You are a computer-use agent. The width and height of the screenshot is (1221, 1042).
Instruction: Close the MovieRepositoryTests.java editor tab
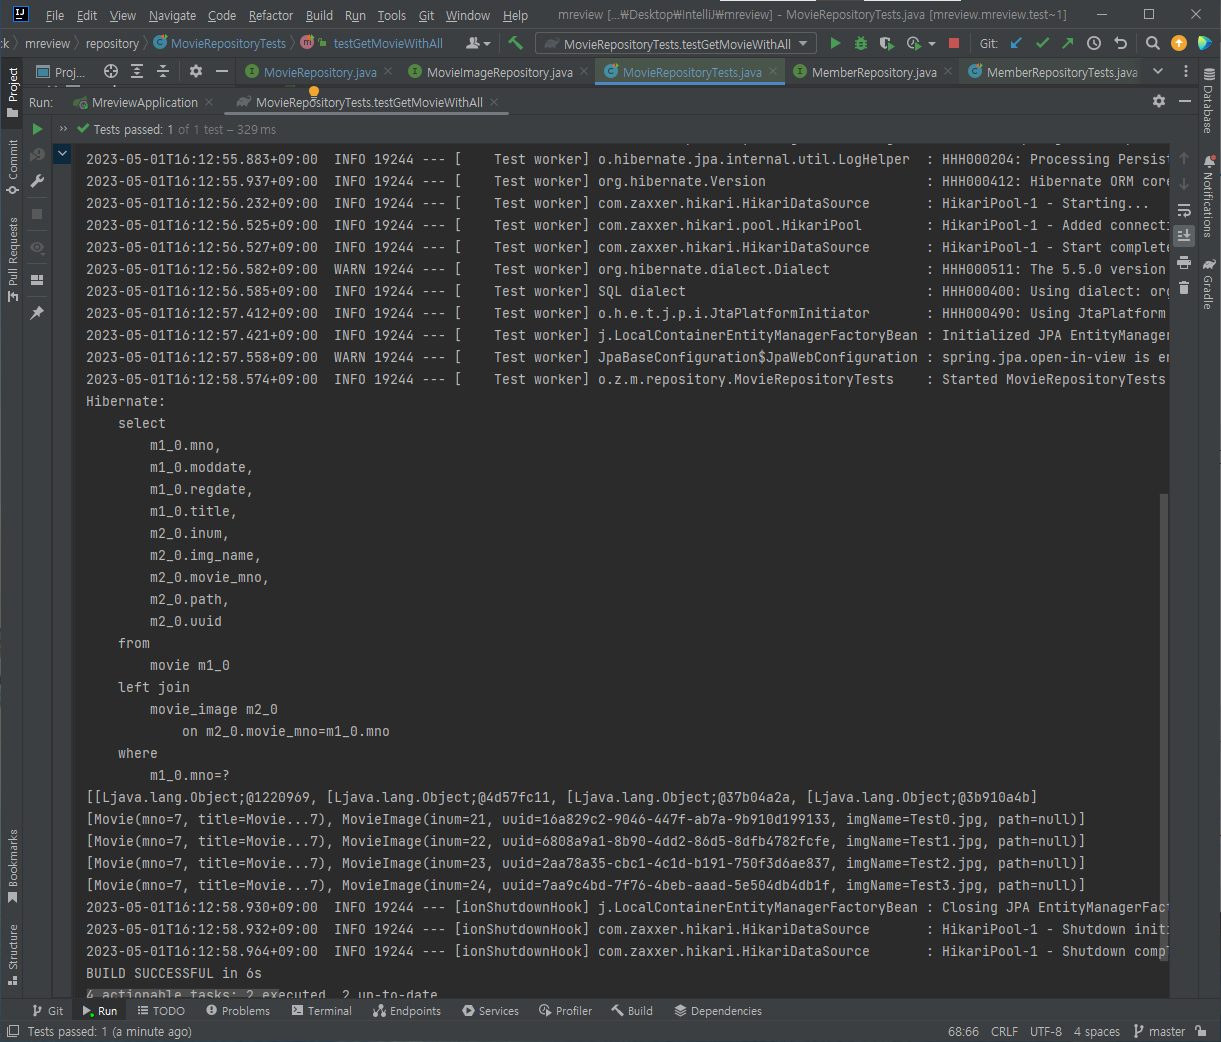coord(773,72)
